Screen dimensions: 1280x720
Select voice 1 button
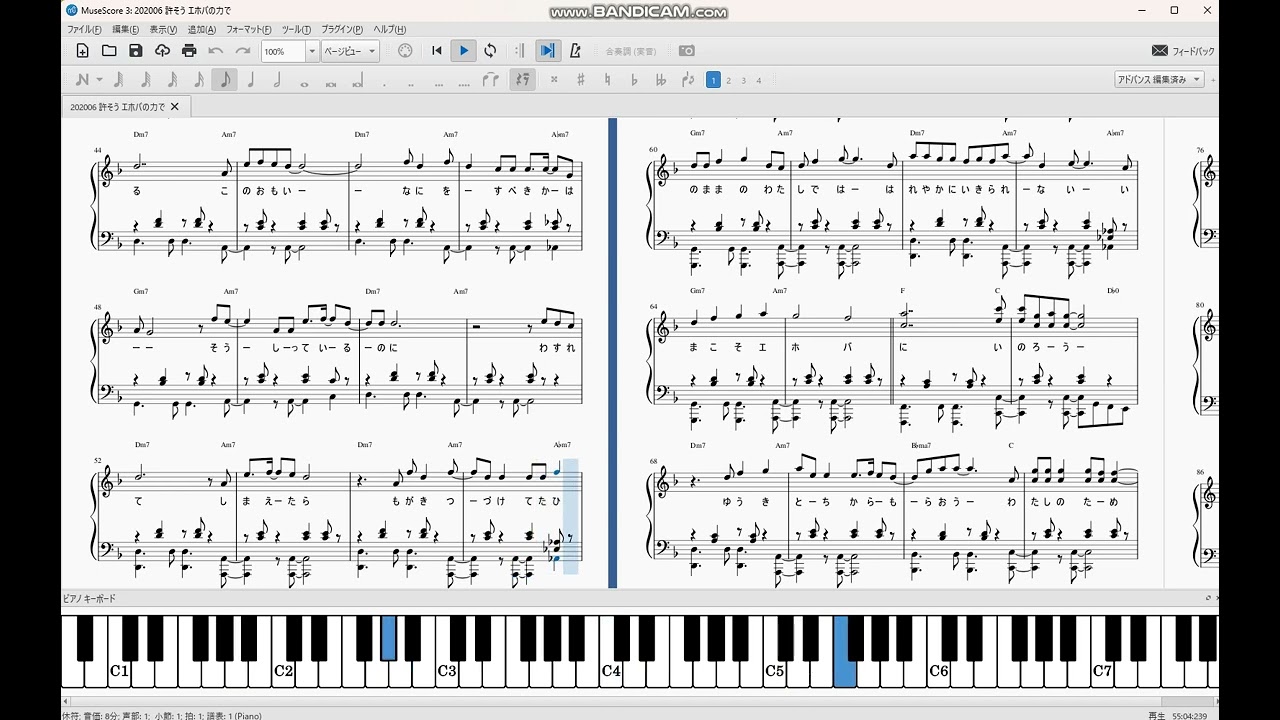pos(713,80)
